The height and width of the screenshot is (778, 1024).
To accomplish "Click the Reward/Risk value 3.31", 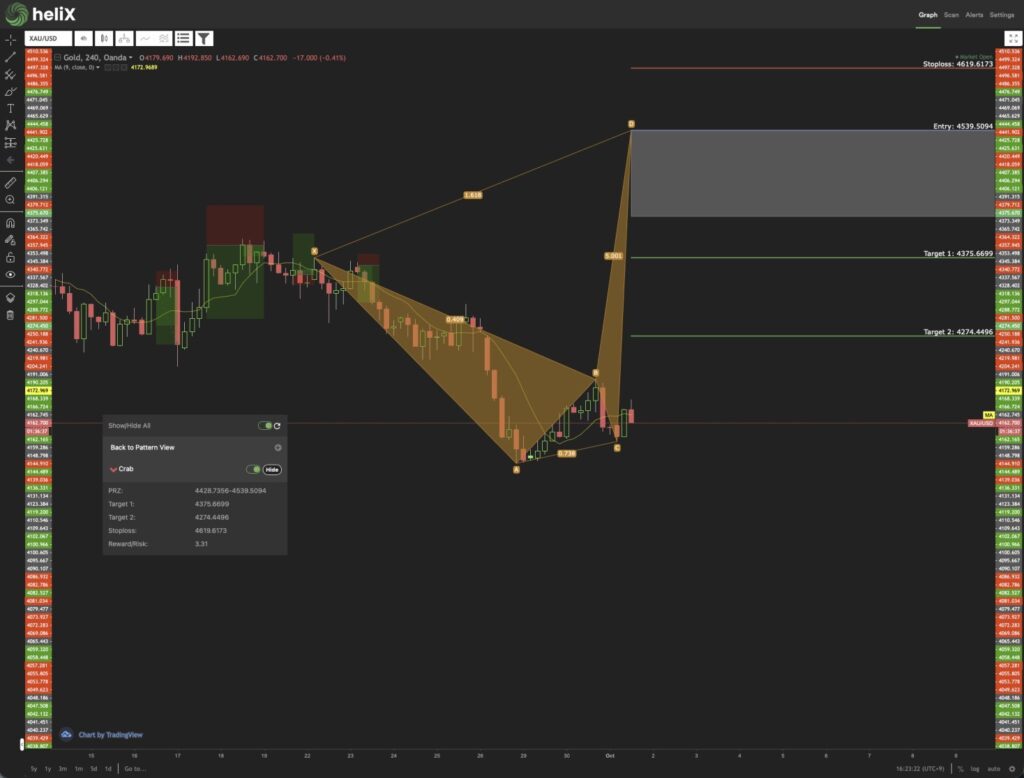I will (201, 543).
